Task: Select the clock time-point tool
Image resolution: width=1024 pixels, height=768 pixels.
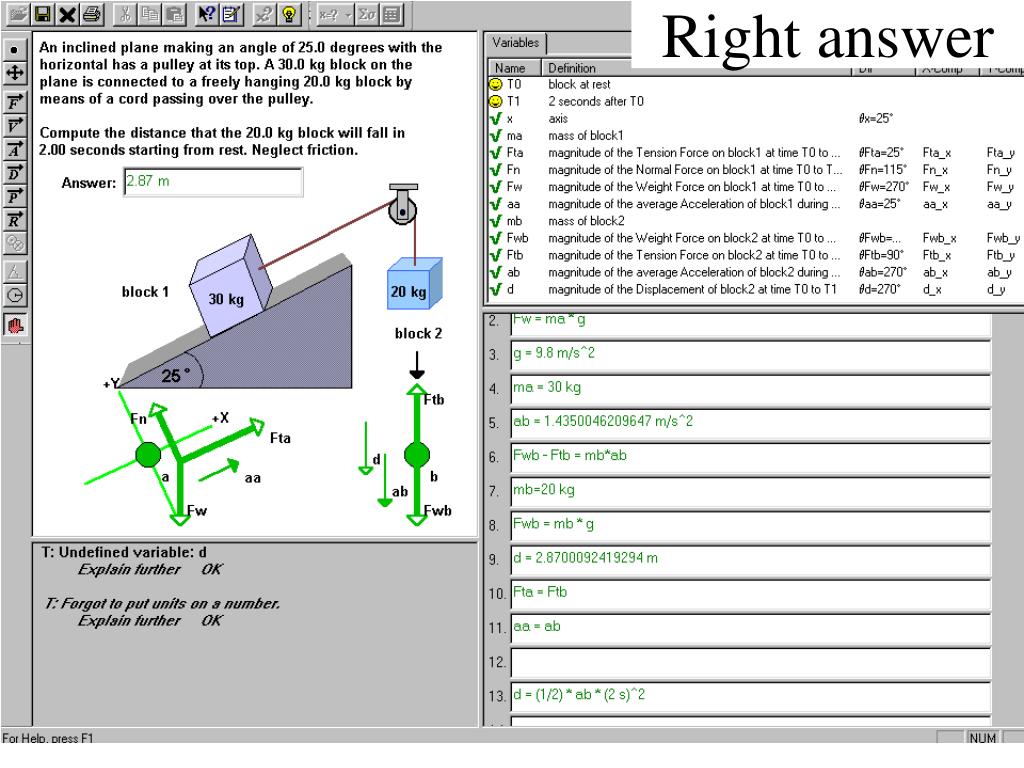Action: pos(14,295)
